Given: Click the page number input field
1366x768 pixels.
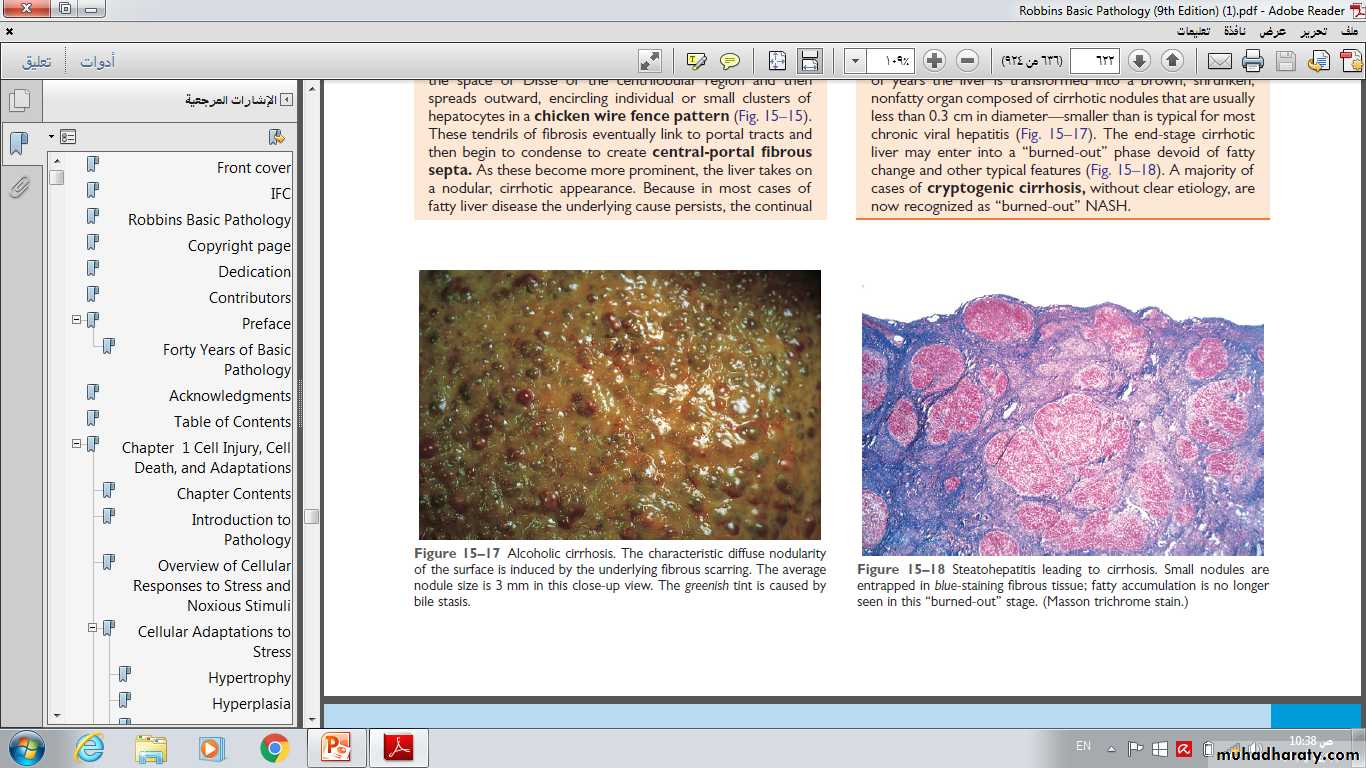Looking at the screenshot, I should 1093,61.
